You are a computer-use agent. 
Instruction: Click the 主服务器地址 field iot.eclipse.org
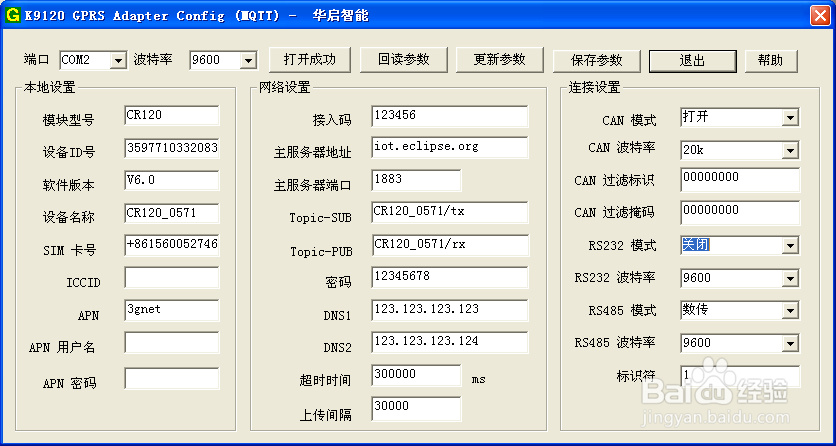coord(450,148)
